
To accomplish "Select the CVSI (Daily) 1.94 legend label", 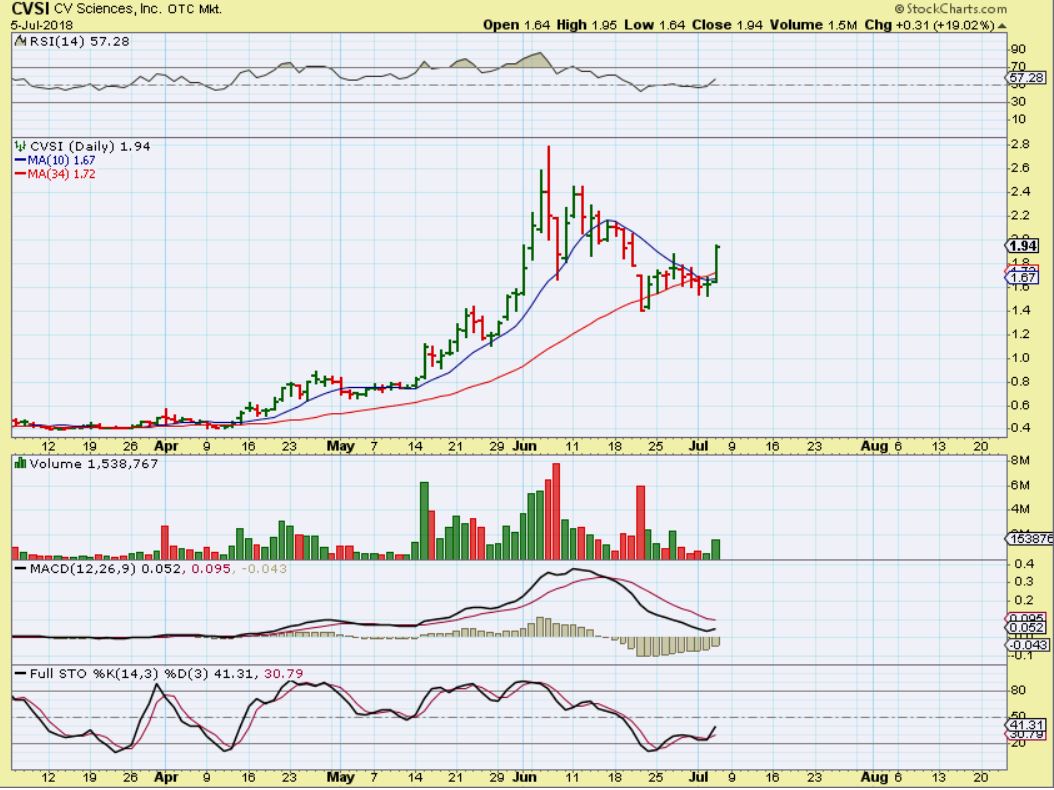I will tap(90, 146).
